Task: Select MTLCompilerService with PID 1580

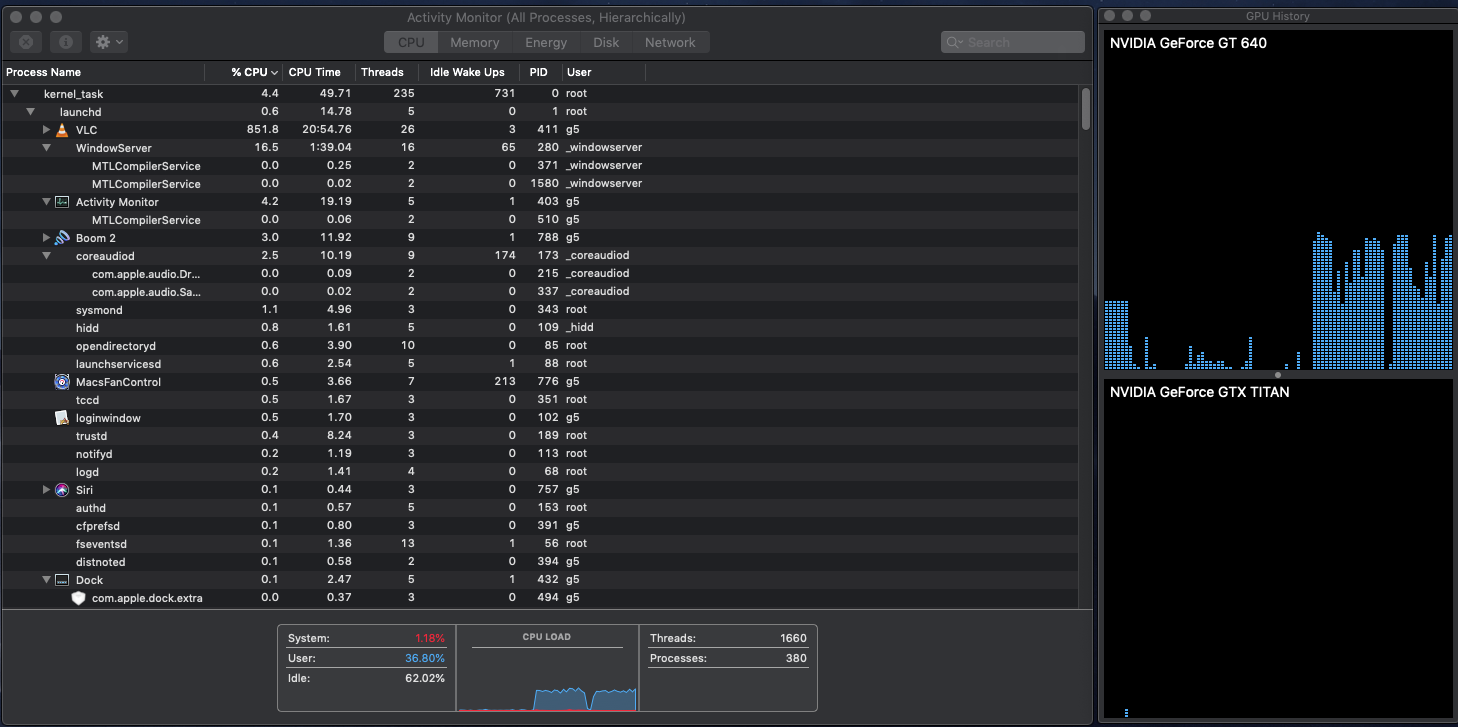Action: coord(540,184)
